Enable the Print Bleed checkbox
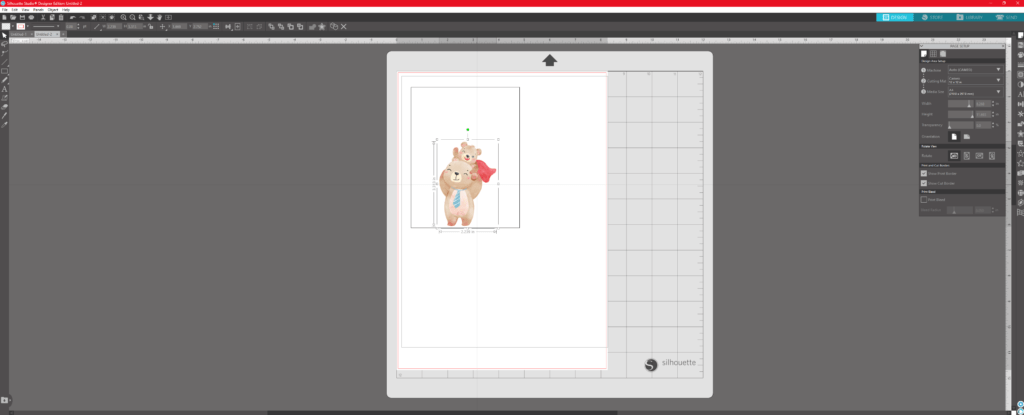The height and width of the screenshot is (415, 1024). [x=924, y=199]
